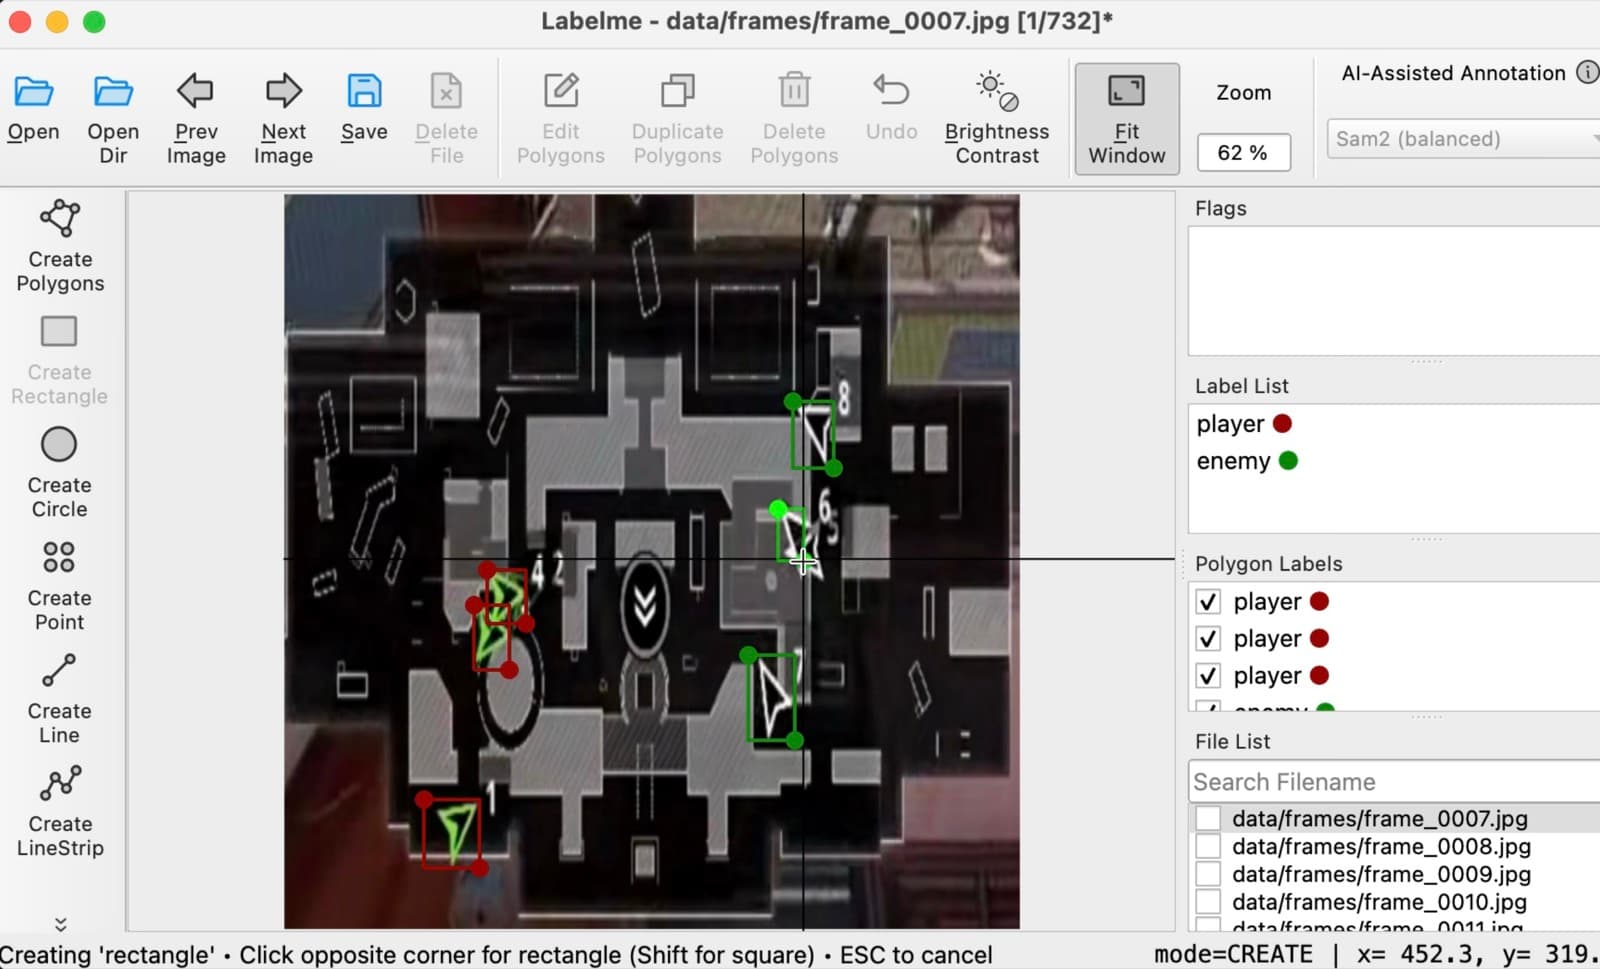
Task: Click the macOS green fullscreen button
Action: [94, 21]
